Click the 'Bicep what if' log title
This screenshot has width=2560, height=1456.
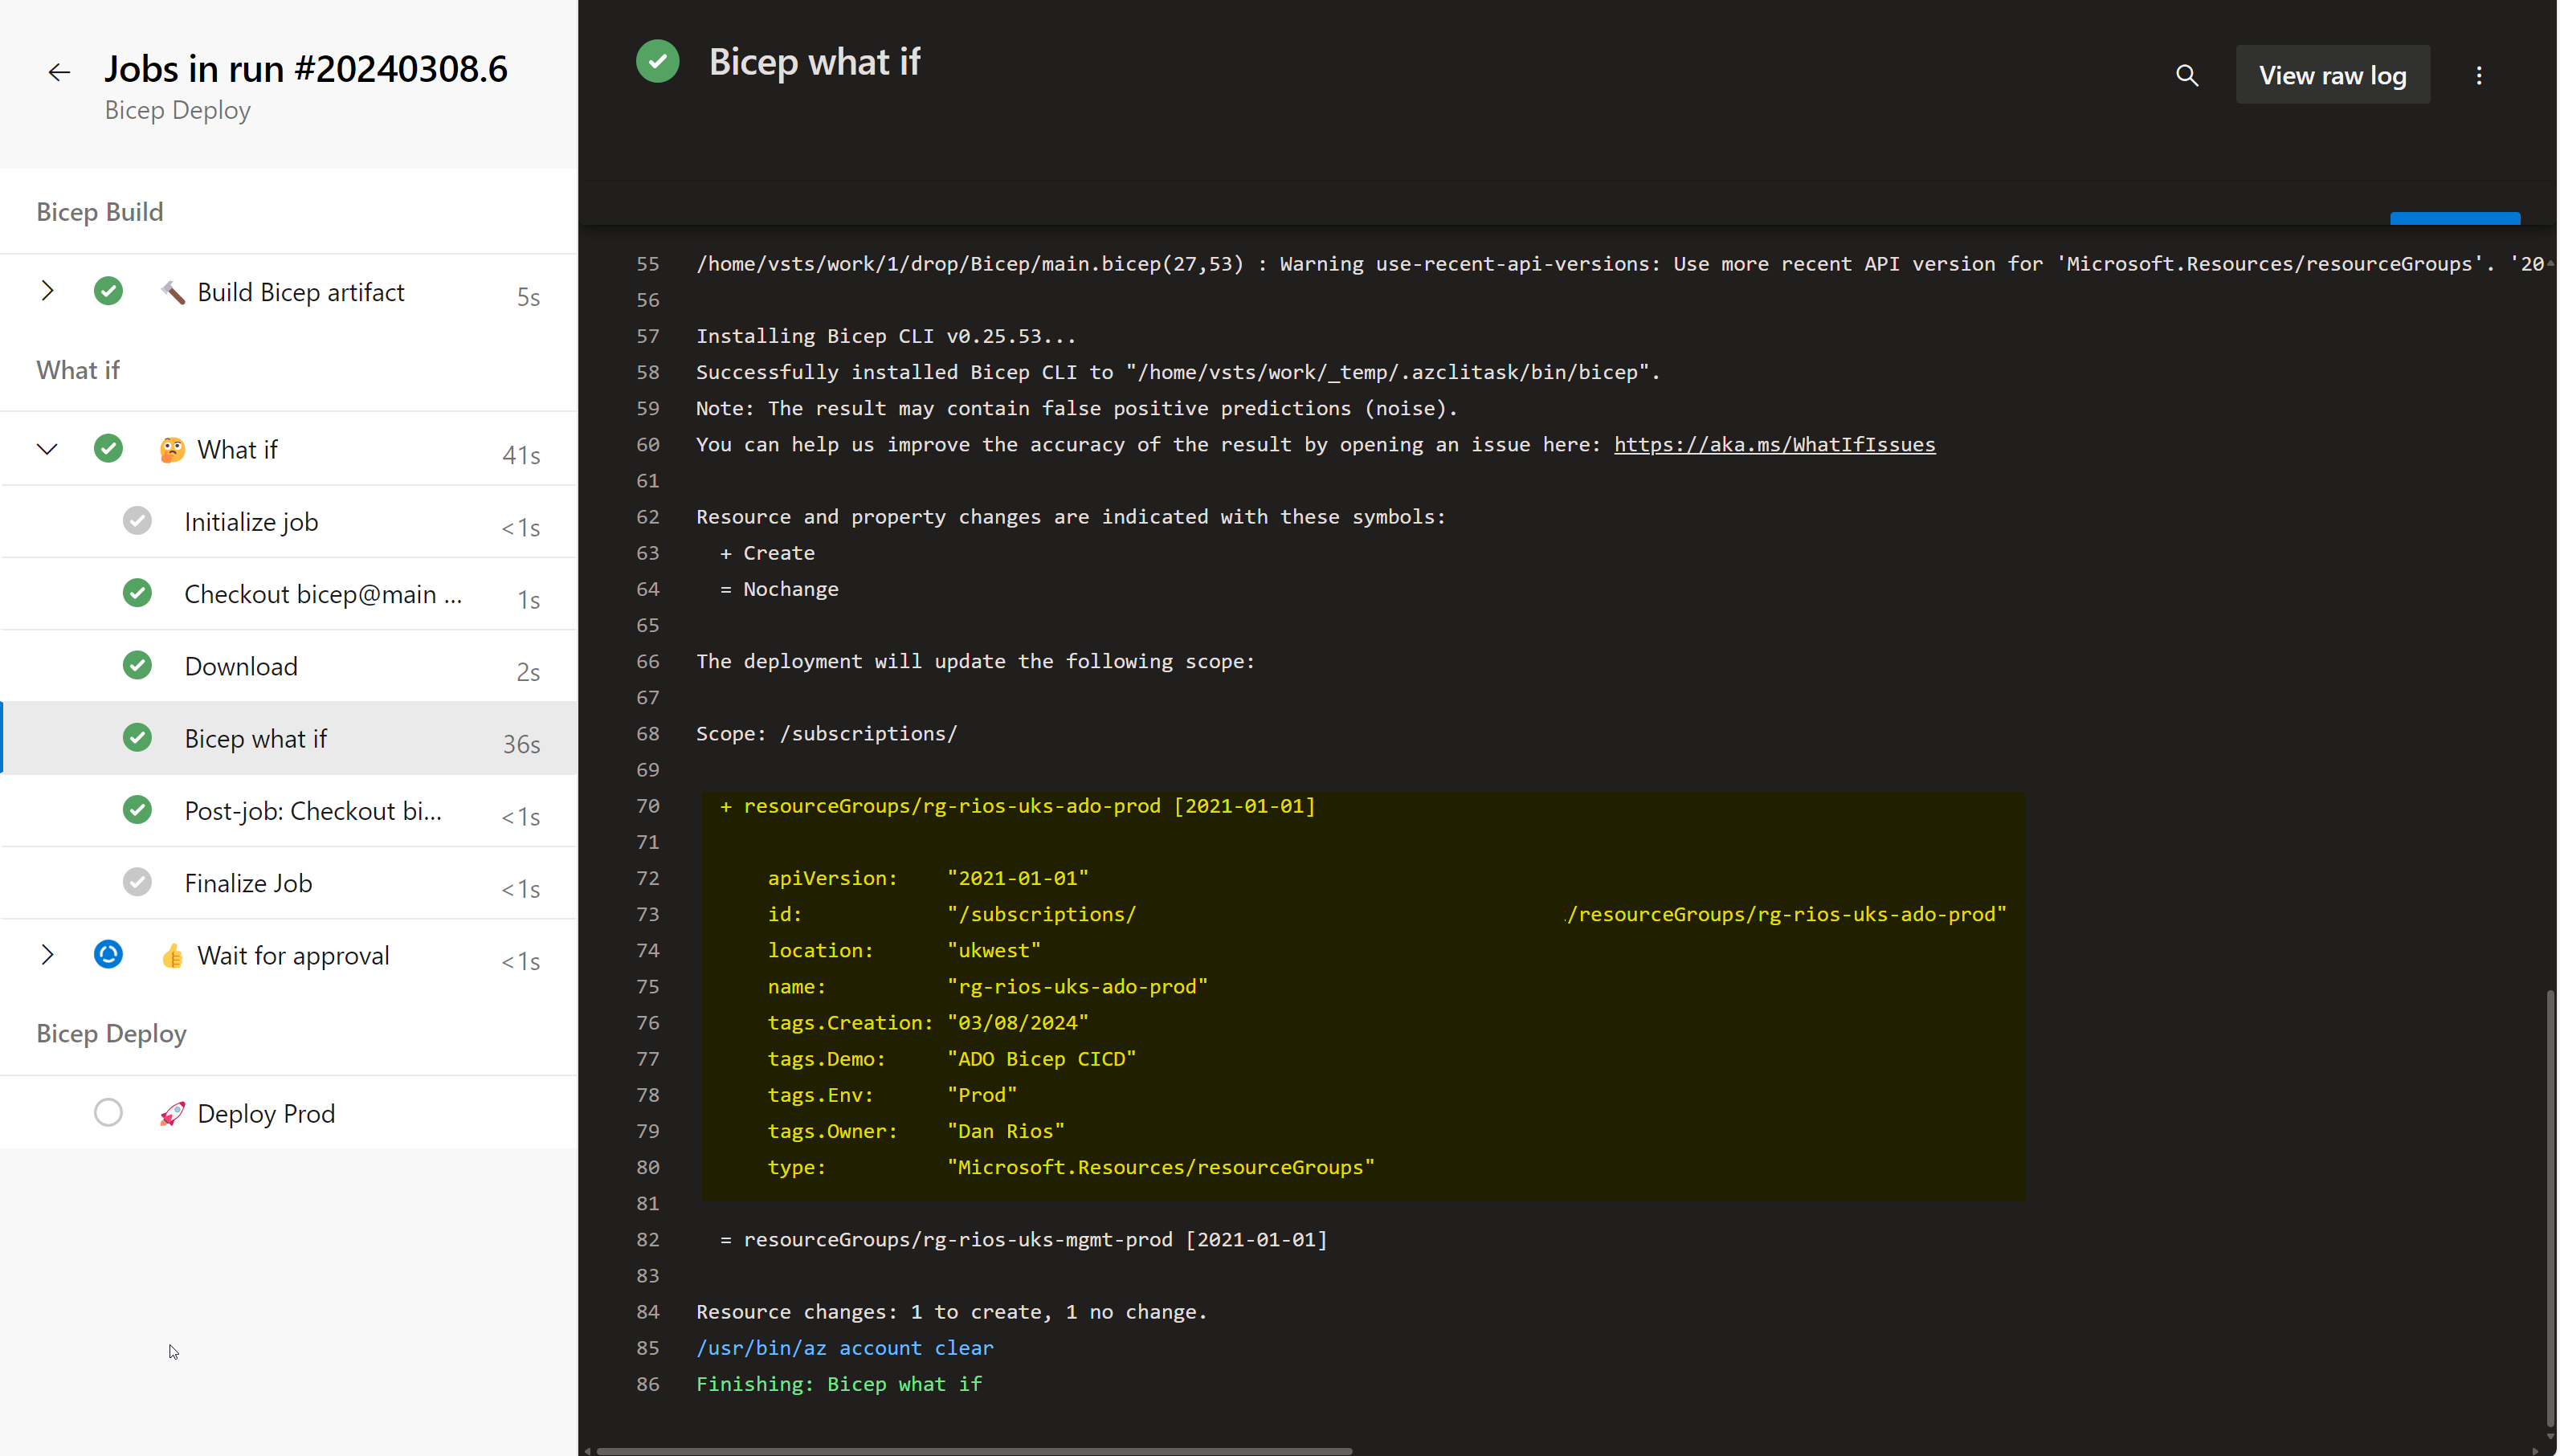pos(814,61)
